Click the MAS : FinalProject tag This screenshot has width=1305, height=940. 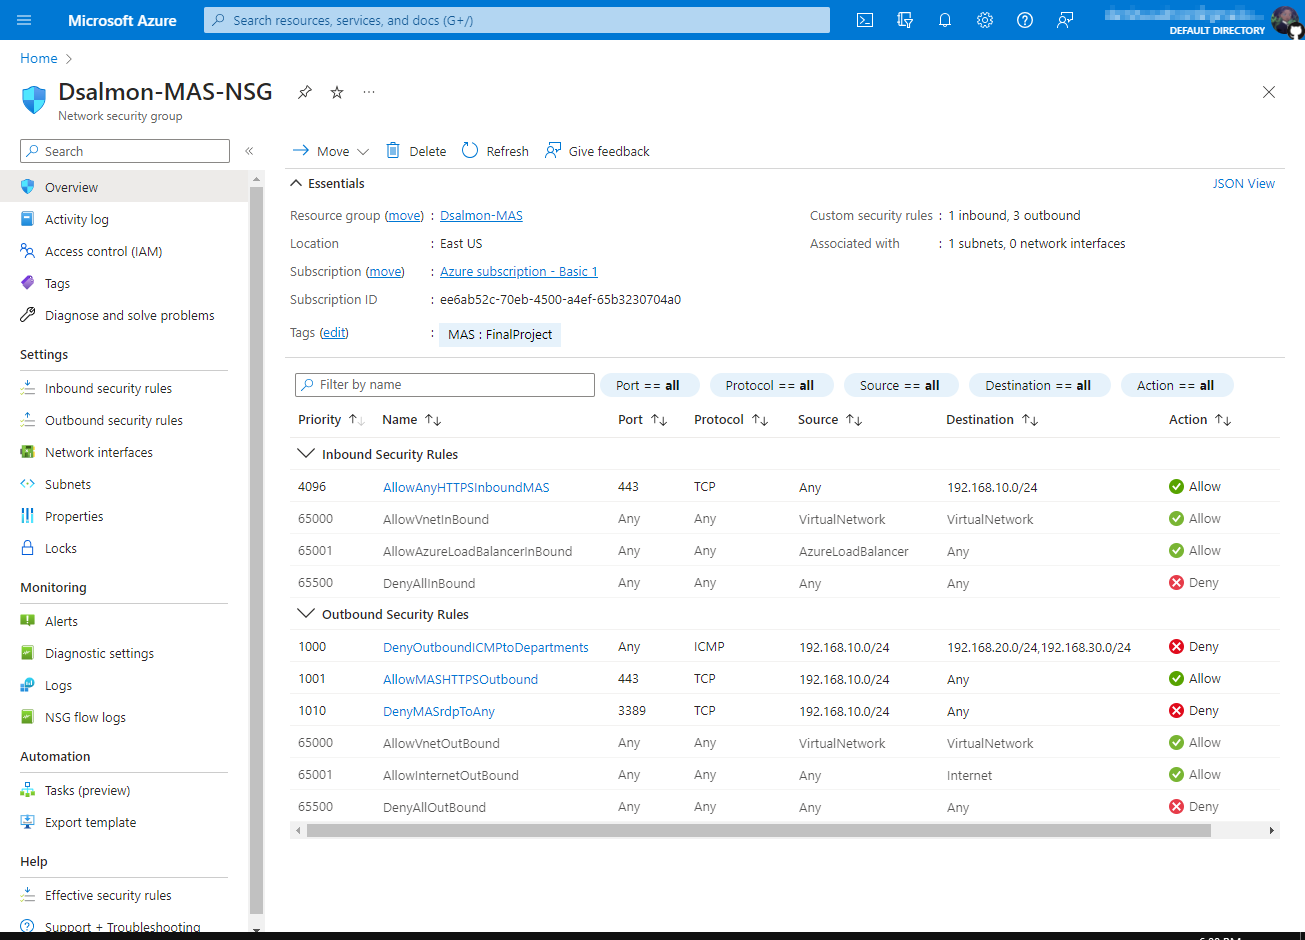click(x=500, y=335)
